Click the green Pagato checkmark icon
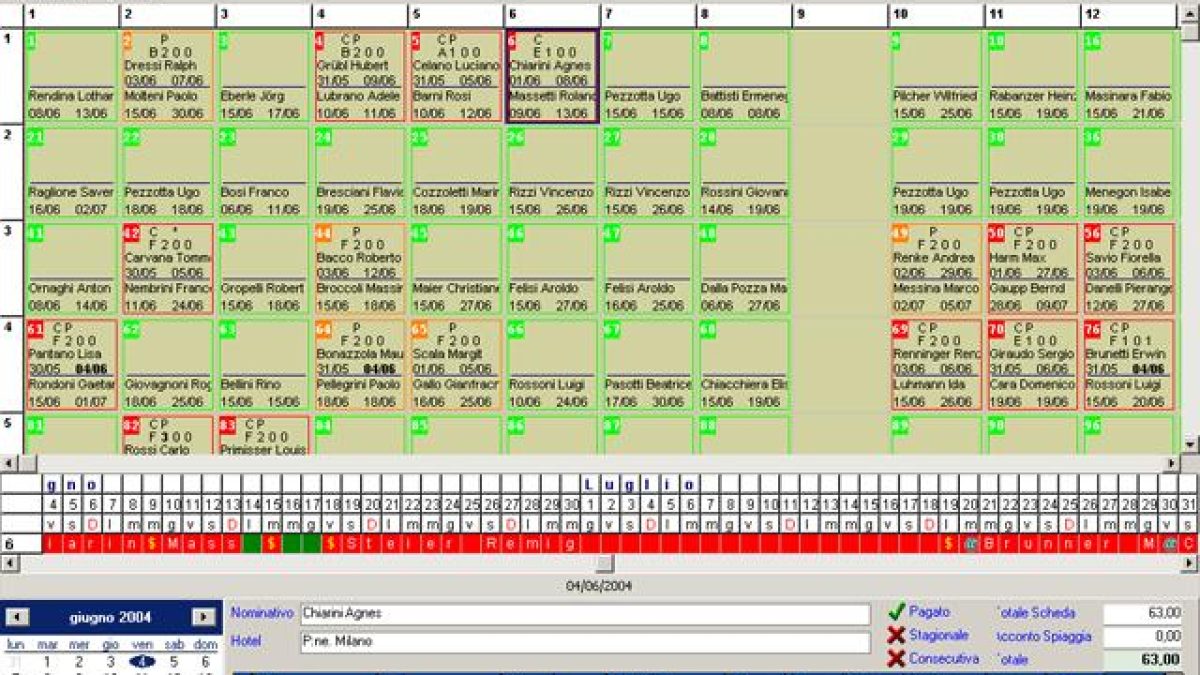1200x675 pixels. 896,611
